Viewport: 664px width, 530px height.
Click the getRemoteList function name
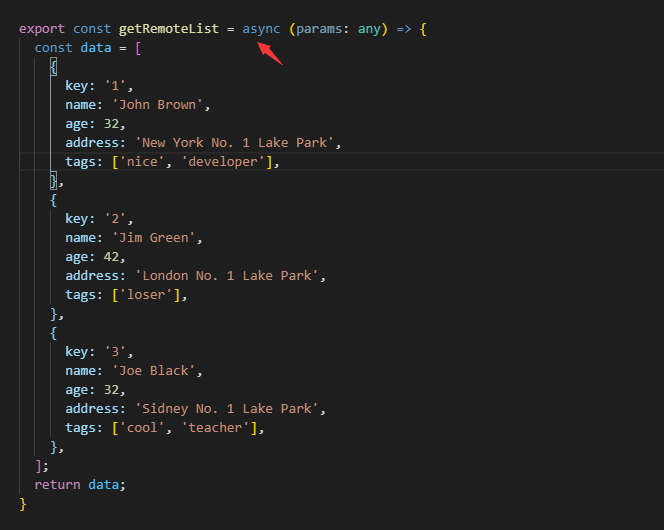coord(169,29)
